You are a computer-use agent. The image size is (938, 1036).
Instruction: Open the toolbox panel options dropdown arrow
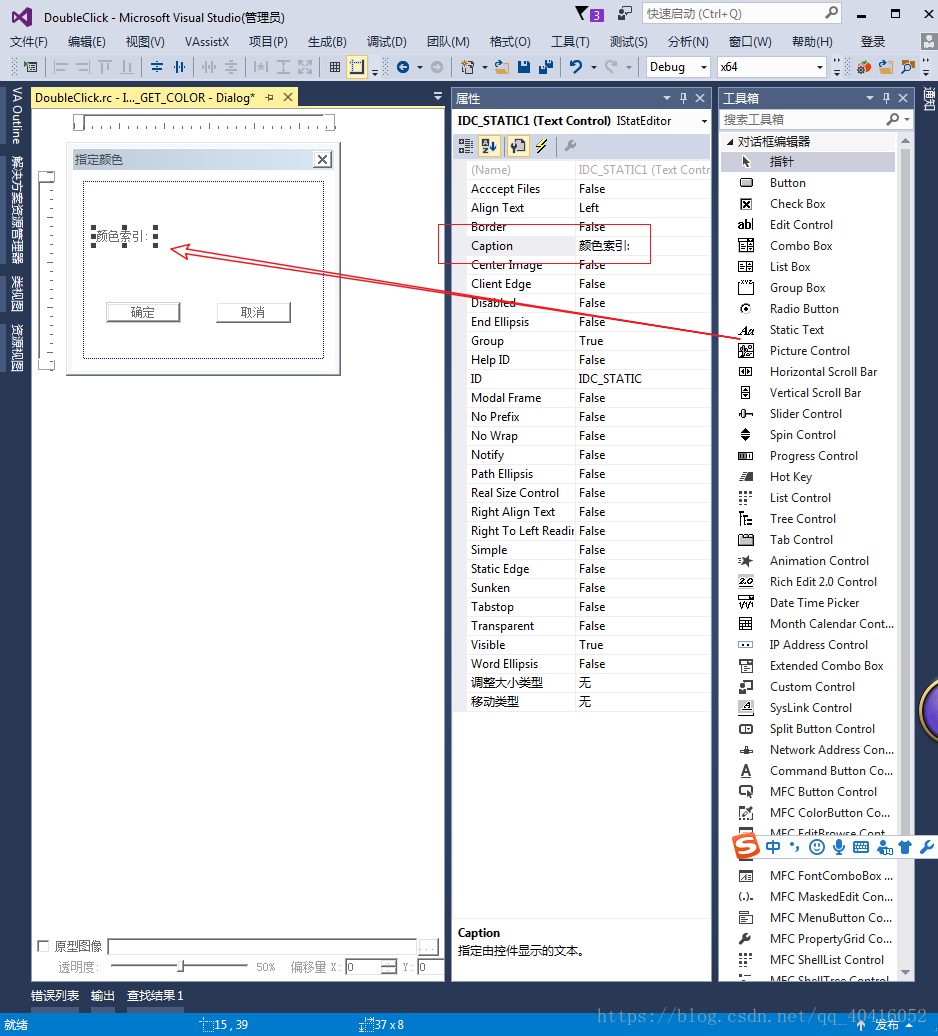point(869,98)
